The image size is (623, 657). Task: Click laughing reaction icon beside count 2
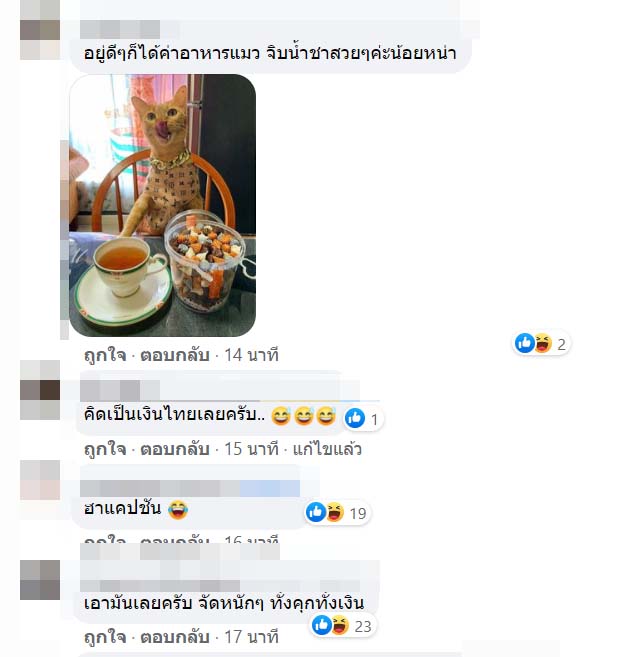[543, 343]
